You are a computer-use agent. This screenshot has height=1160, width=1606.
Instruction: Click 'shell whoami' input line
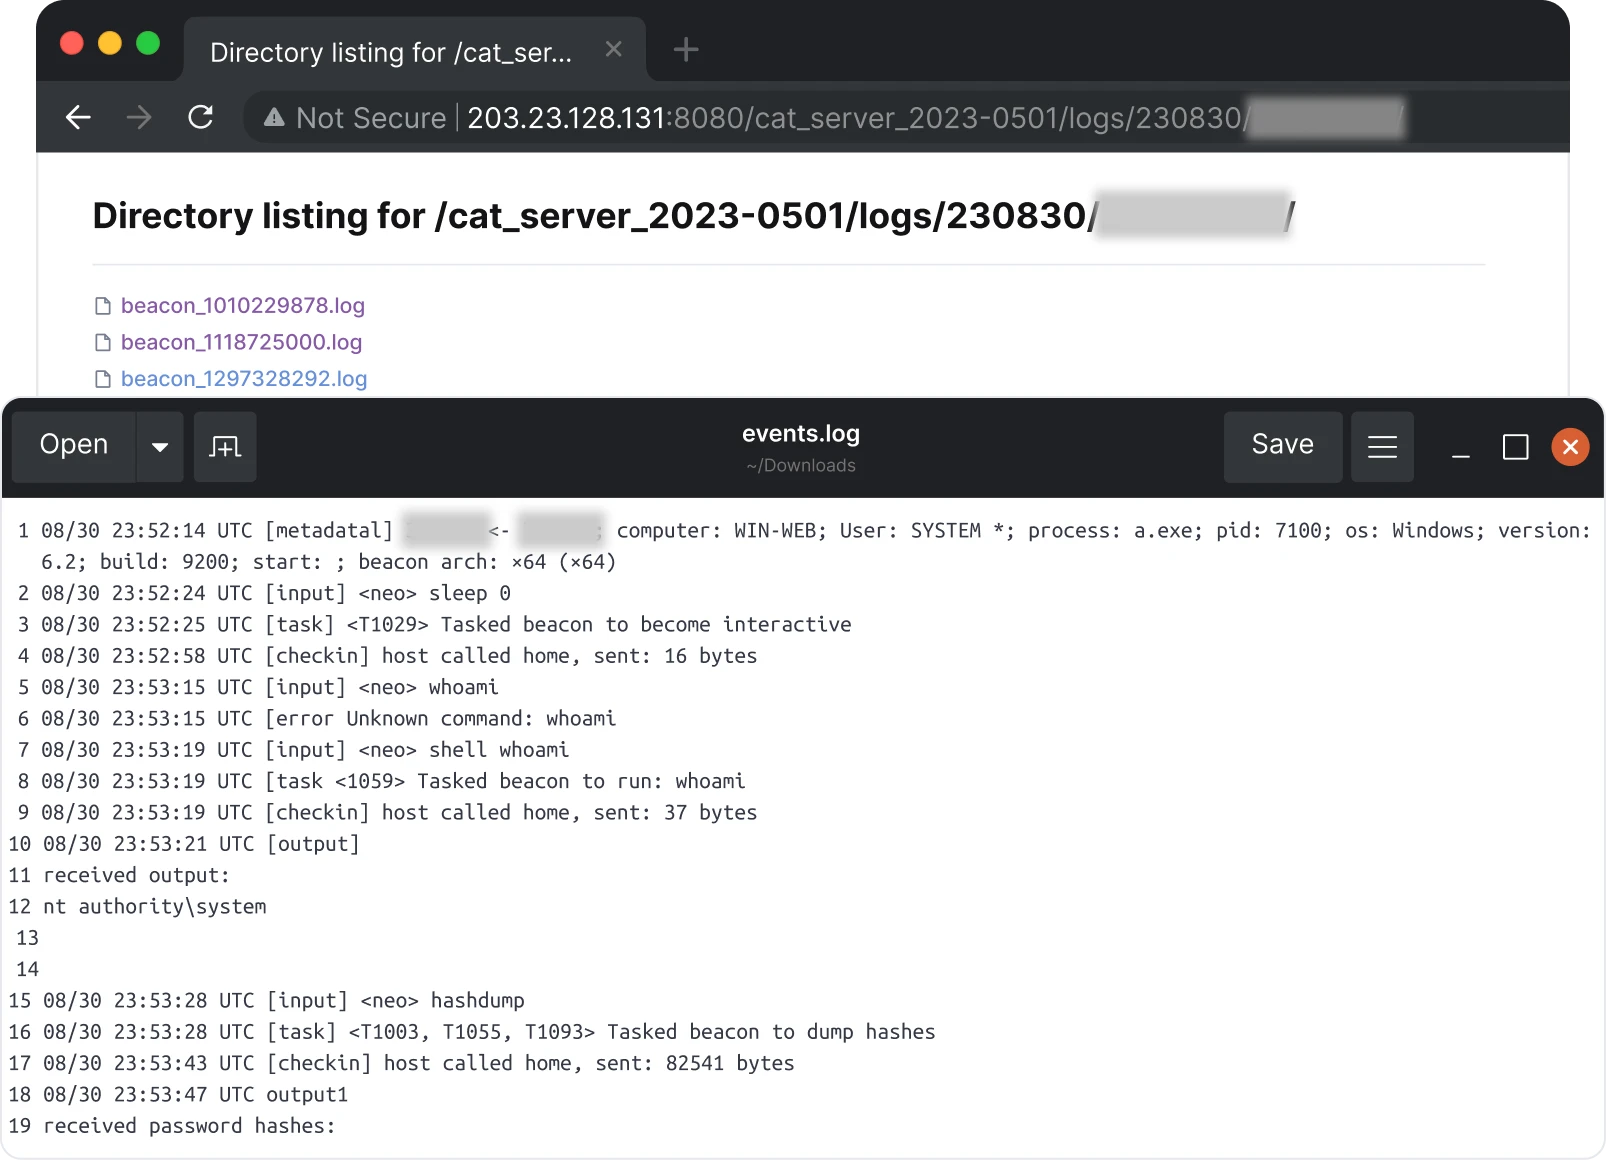pos(499,750)
